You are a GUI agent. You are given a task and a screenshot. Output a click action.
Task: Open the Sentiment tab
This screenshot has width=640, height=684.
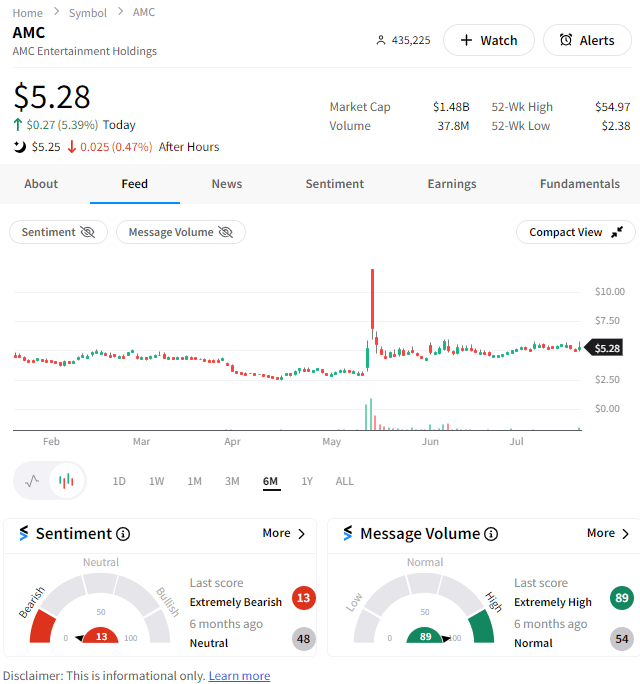tap(335, 184)
